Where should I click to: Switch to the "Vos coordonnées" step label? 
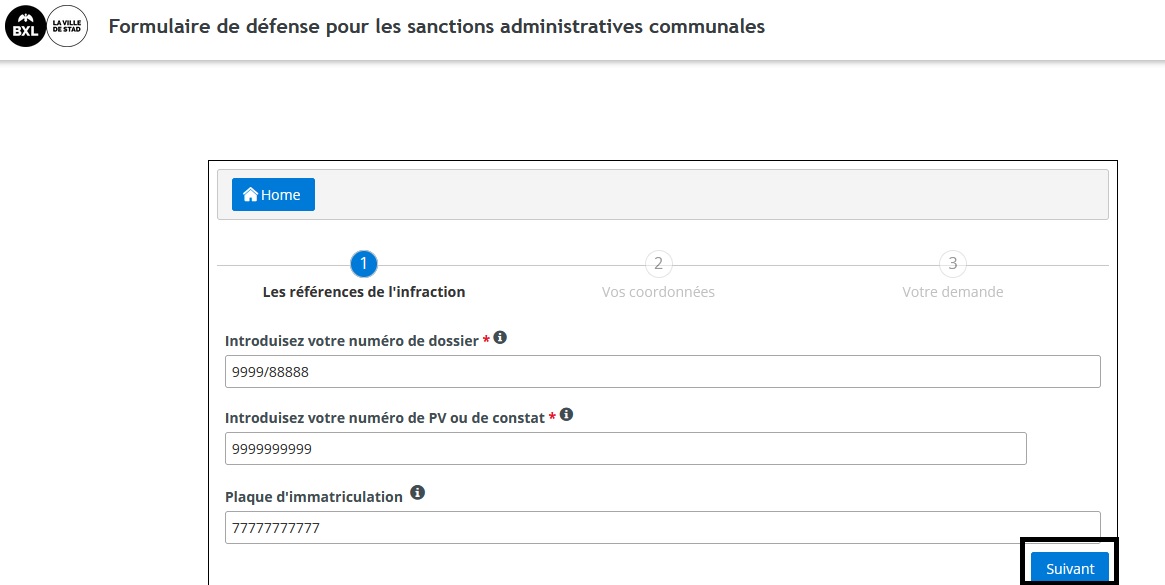pyautogui.click(x=658, y=292)
